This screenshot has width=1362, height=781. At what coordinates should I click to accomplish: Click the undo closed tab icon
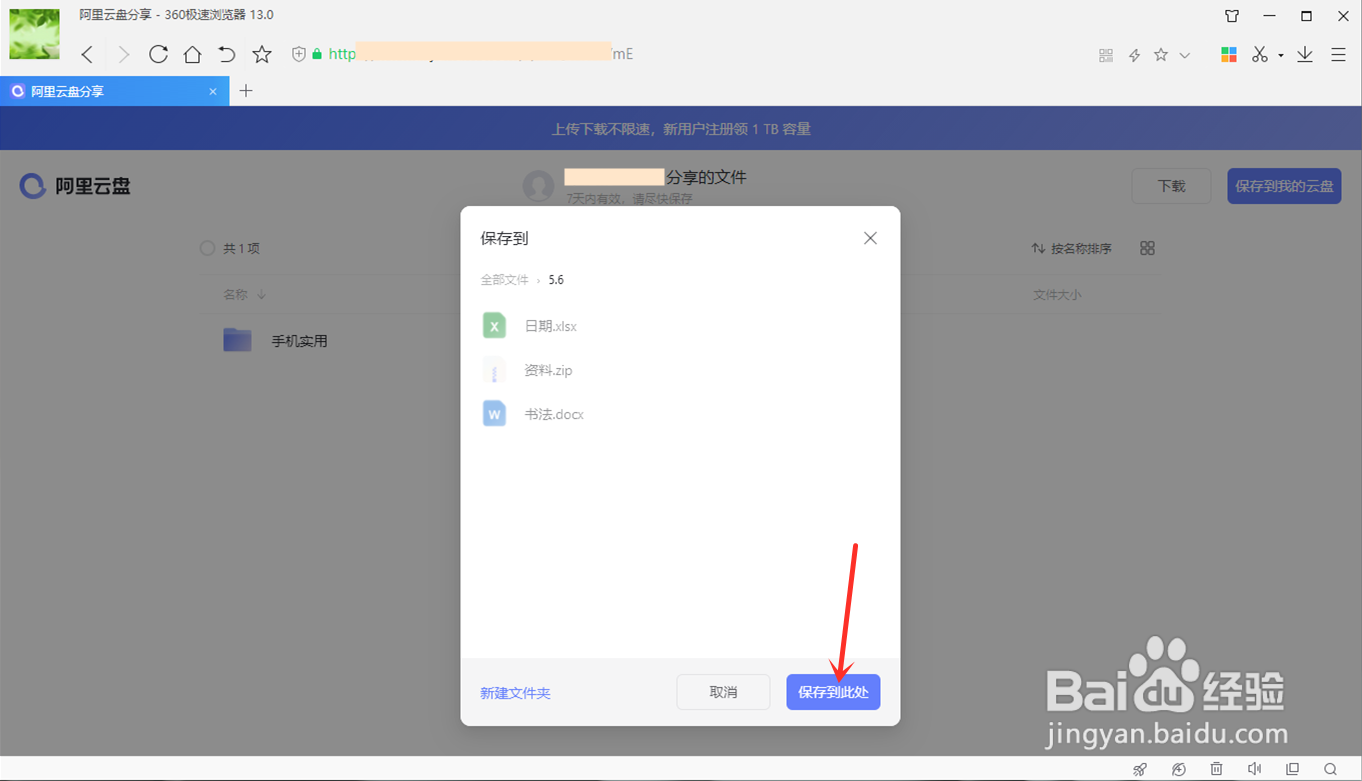[227, 54]
